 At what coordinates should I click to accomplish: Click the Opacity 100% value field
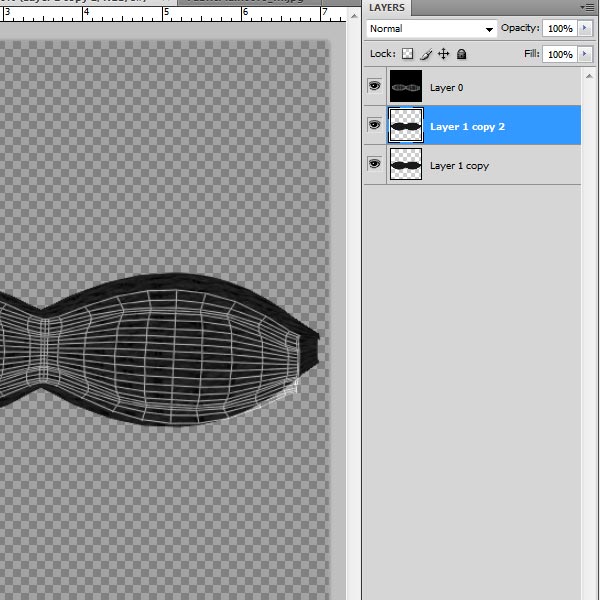[x=560, y=29]
